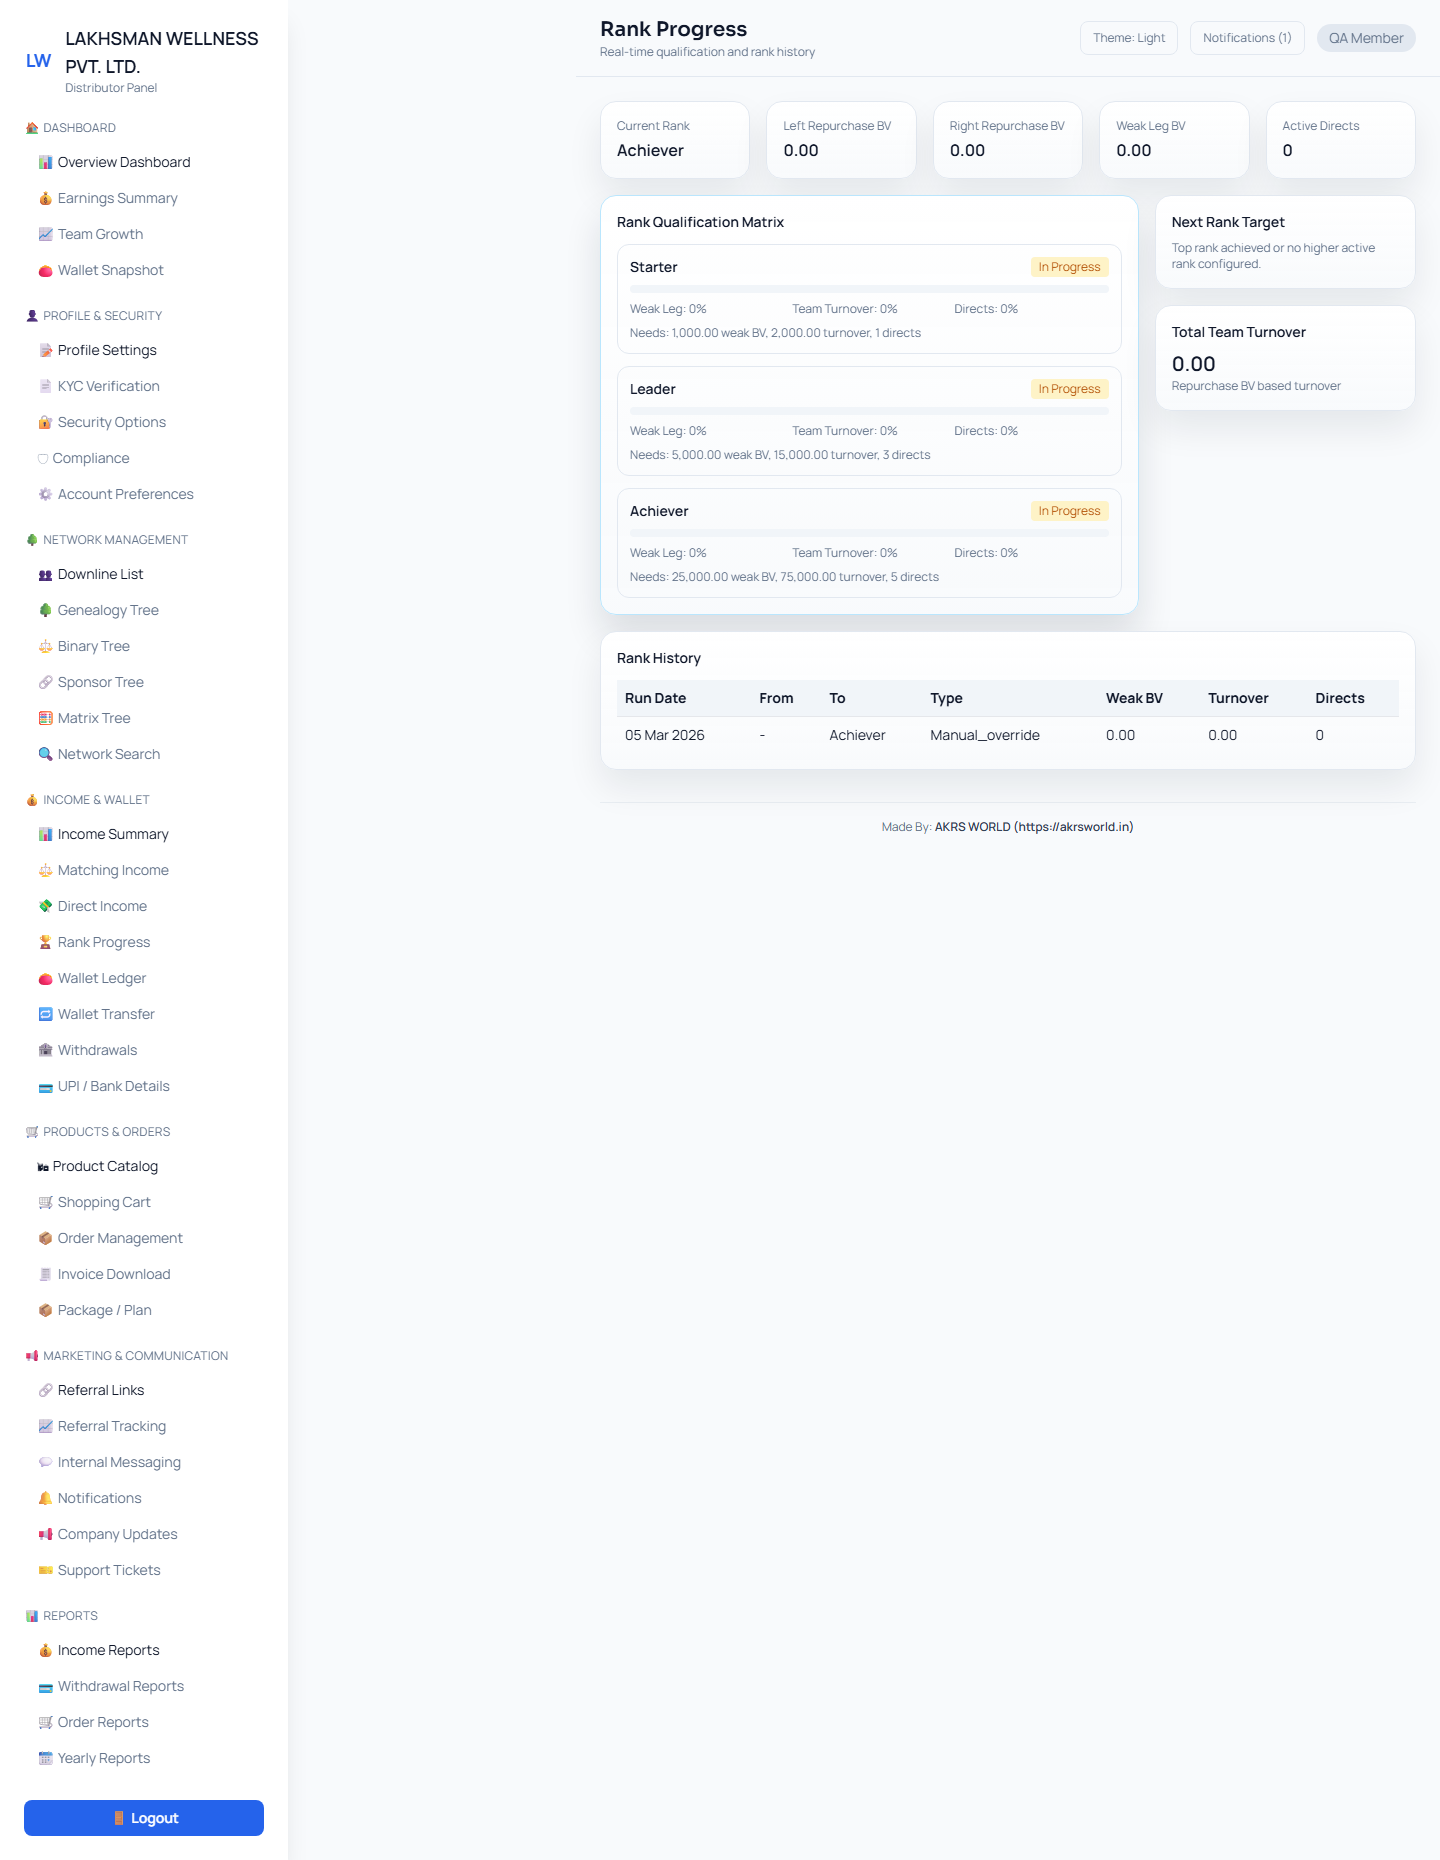The width and height of the screenshot is (1440, 1860).
Task: Click the Notifications bell icon in the sidebar
Action: pos(45,1498)
